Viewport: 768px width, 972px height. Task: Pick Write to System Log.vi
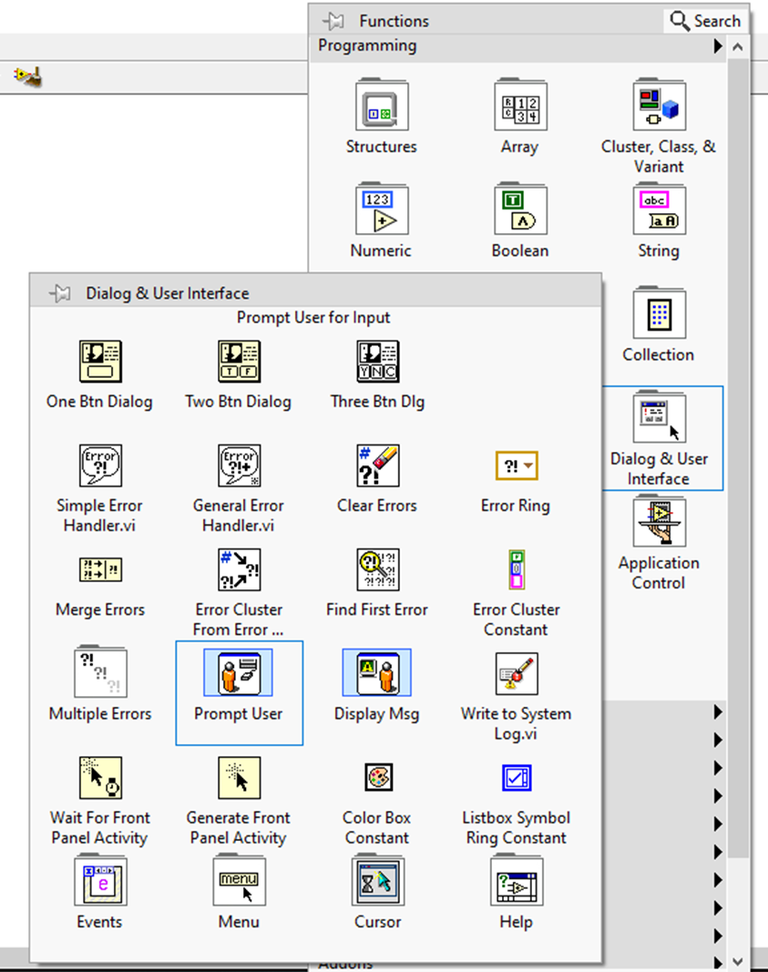pyautogui.click(x=516, y=674)
